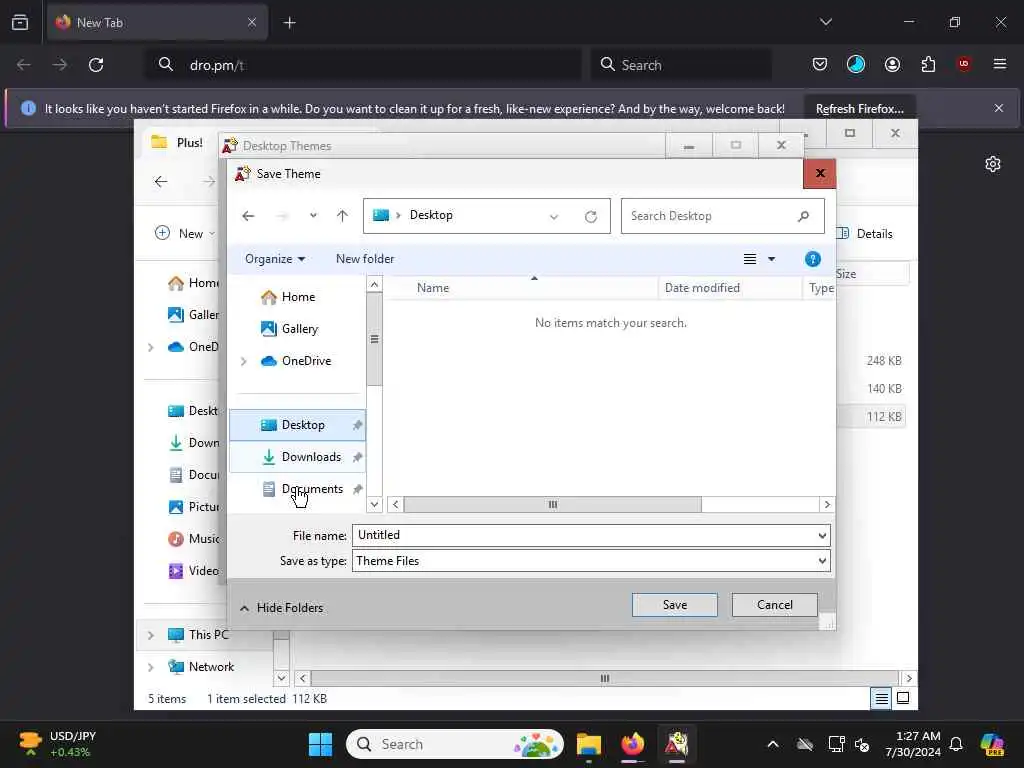Open File Explorer from the taskbar

pos(588,744)
